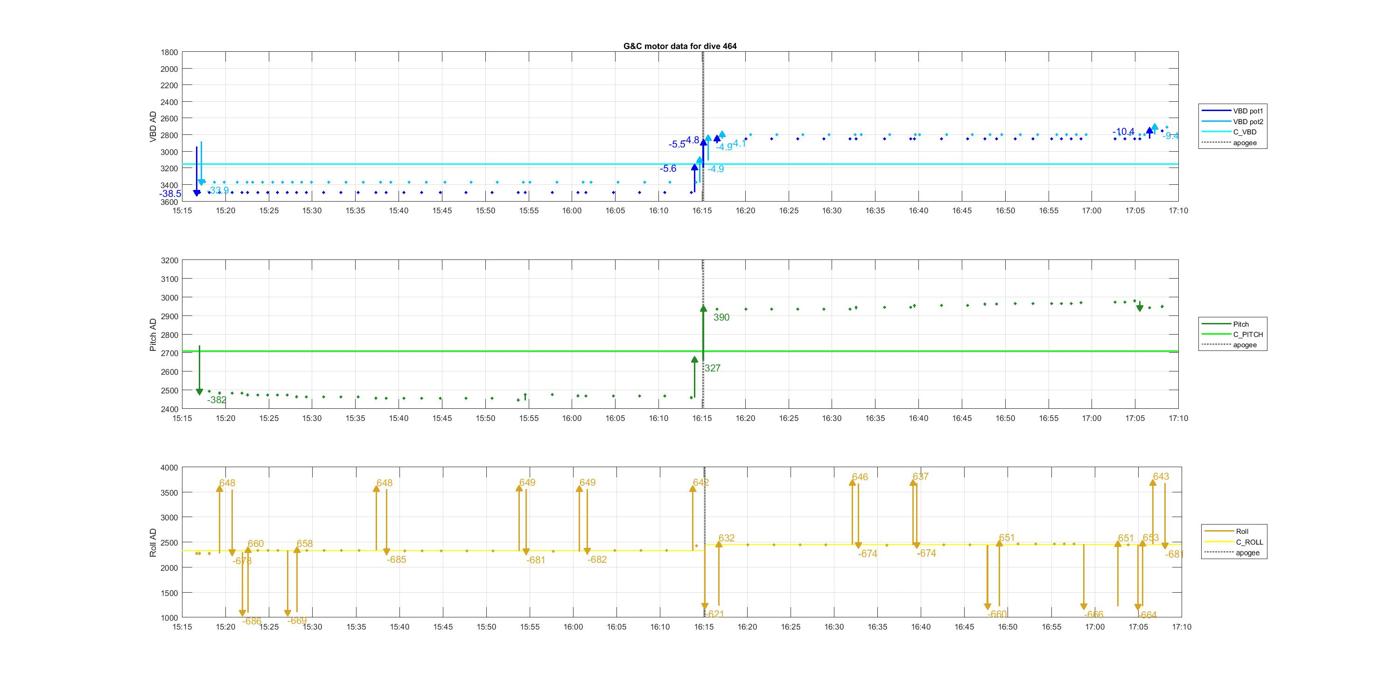Screen dimensions: 1400x693
Task: Click the "-685" roll annotation
Action: click(397, 560)
